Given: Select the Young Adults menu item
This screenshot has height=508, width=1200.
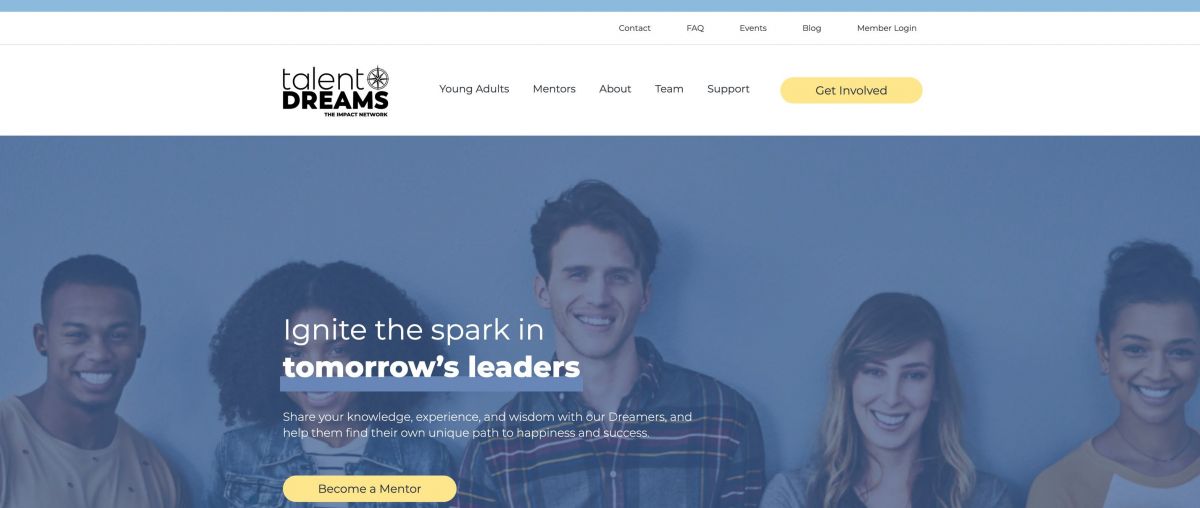Looking at the screenshot, I should [474, 89].
